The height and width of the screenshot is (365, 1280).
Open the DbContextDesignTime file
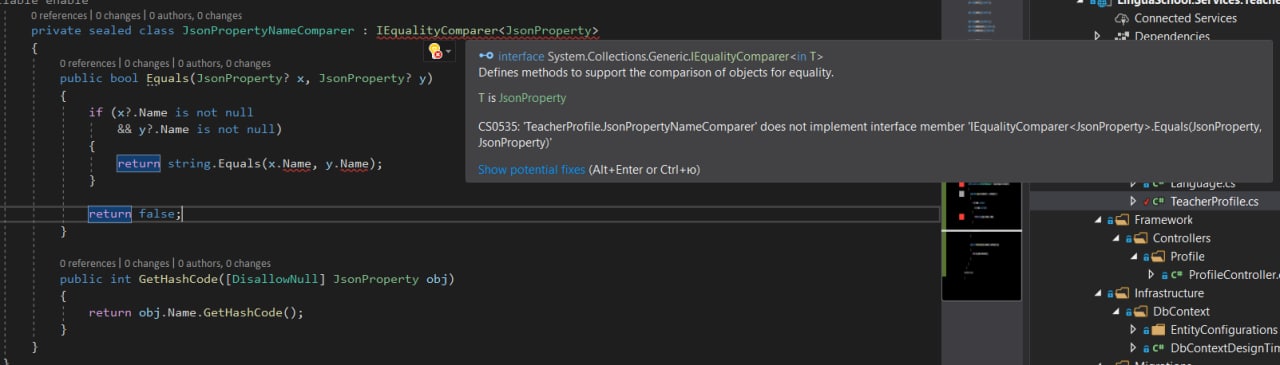[1224, 348]
